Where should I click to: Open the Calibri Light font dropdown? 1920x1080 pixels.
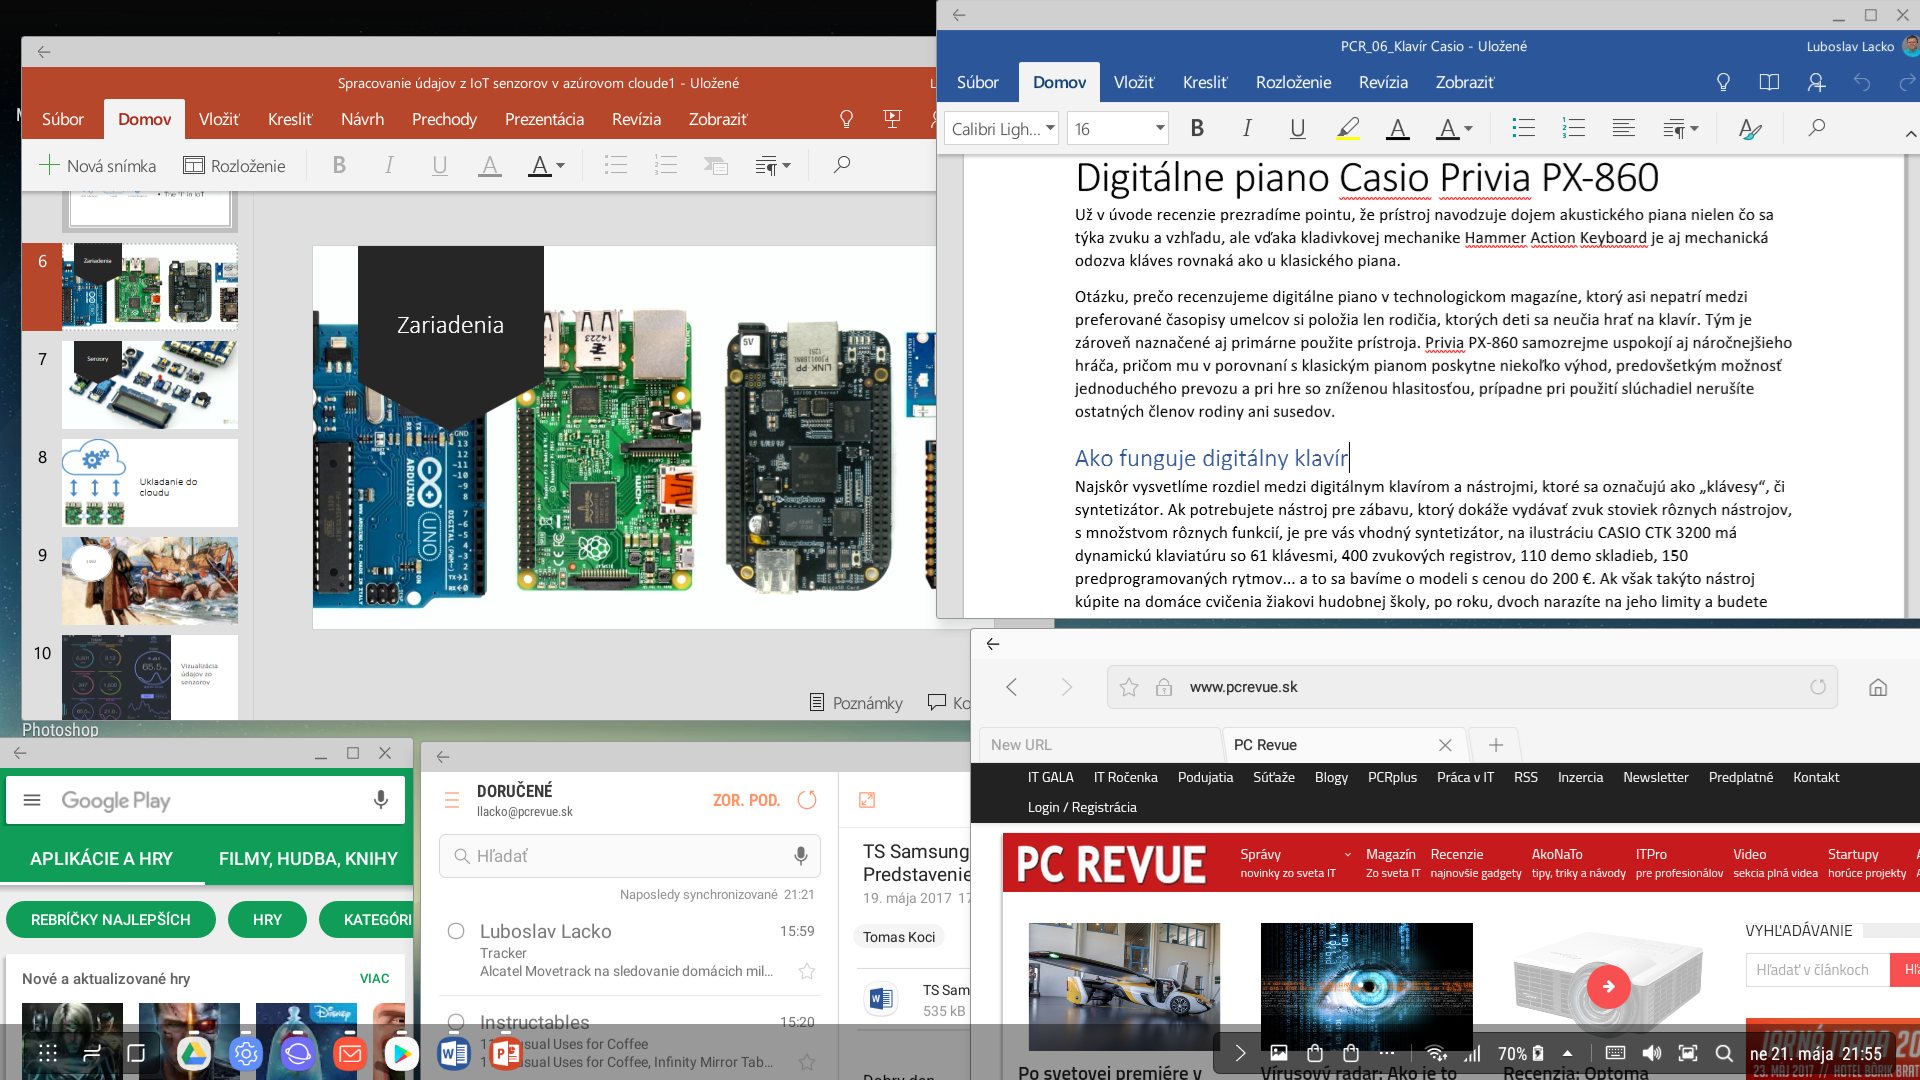[1051, 128]
